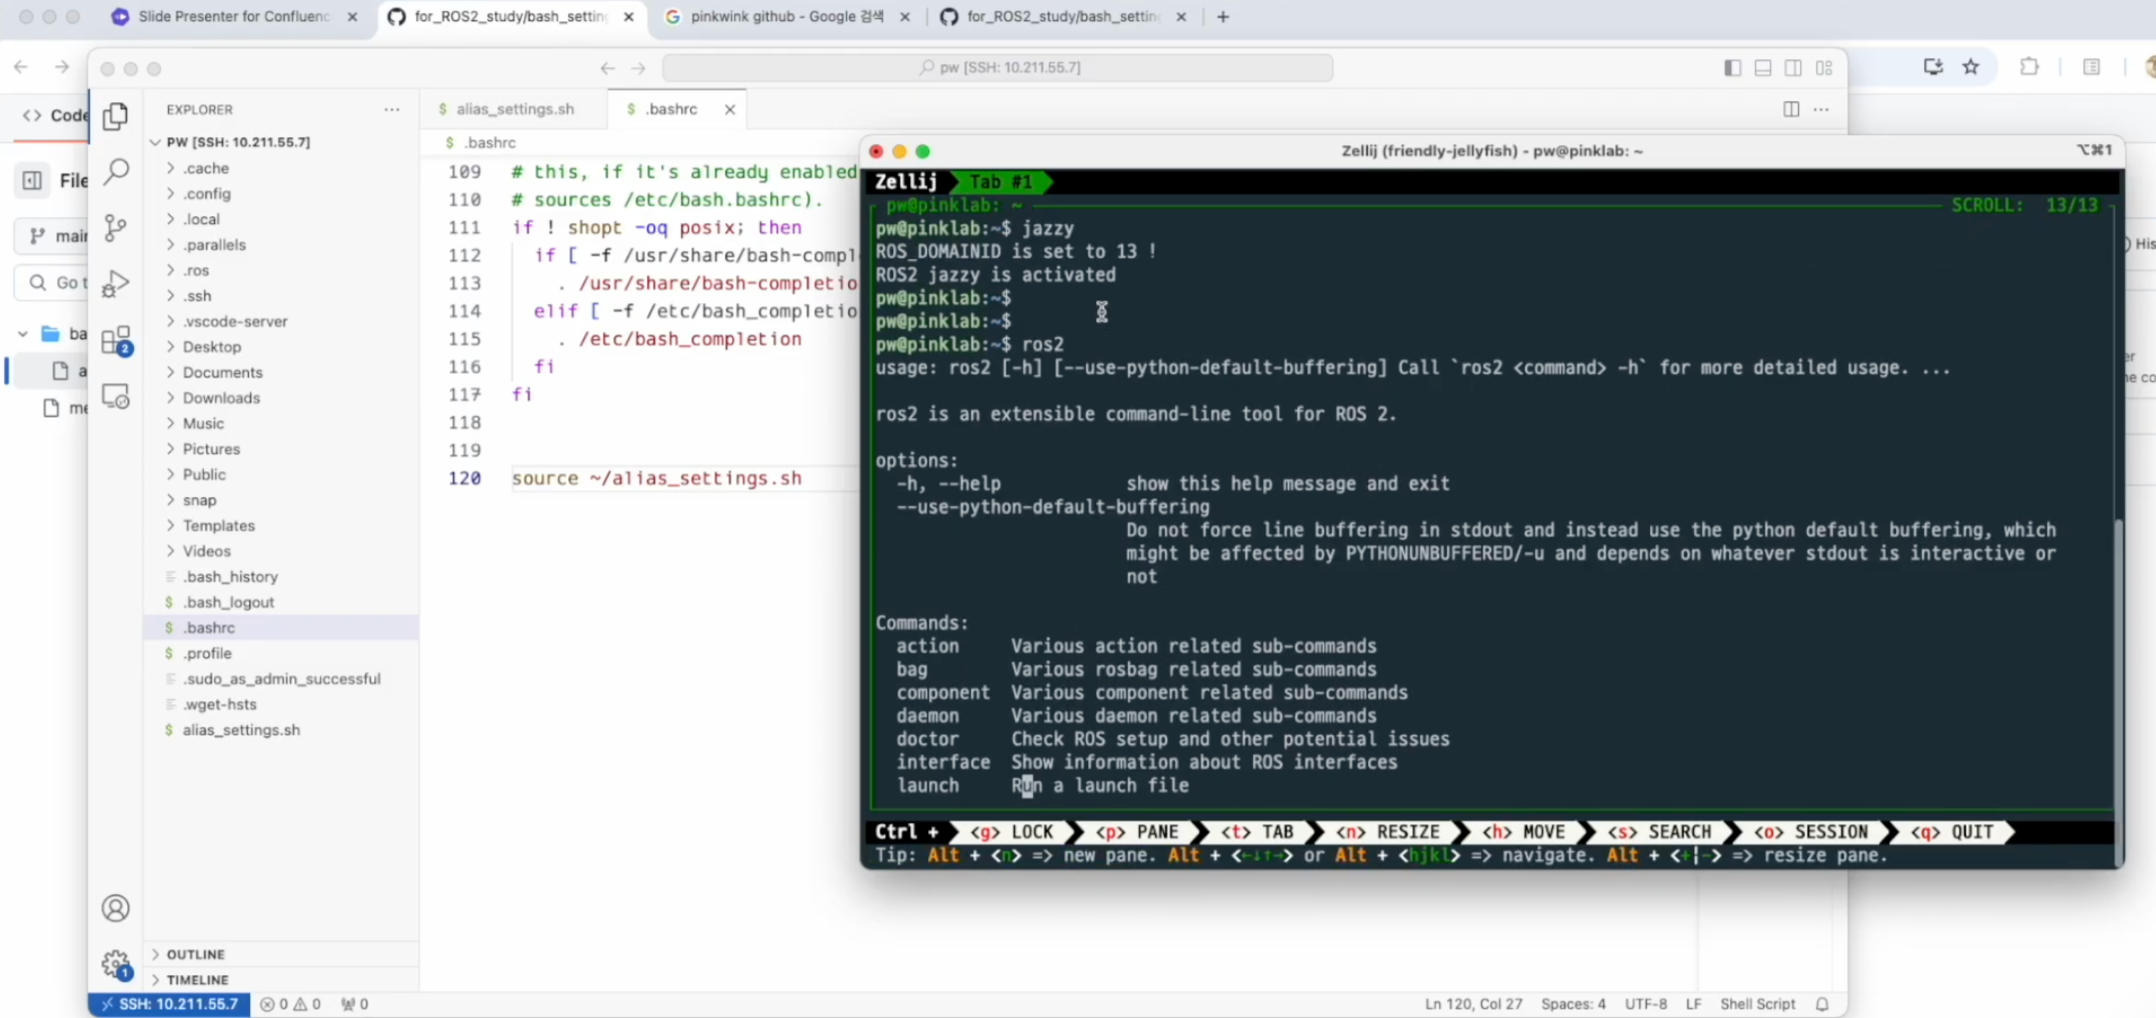Screen dimensions: 2156x1018
Task: Expand the Templates folder
Action: tap(218, 526)
